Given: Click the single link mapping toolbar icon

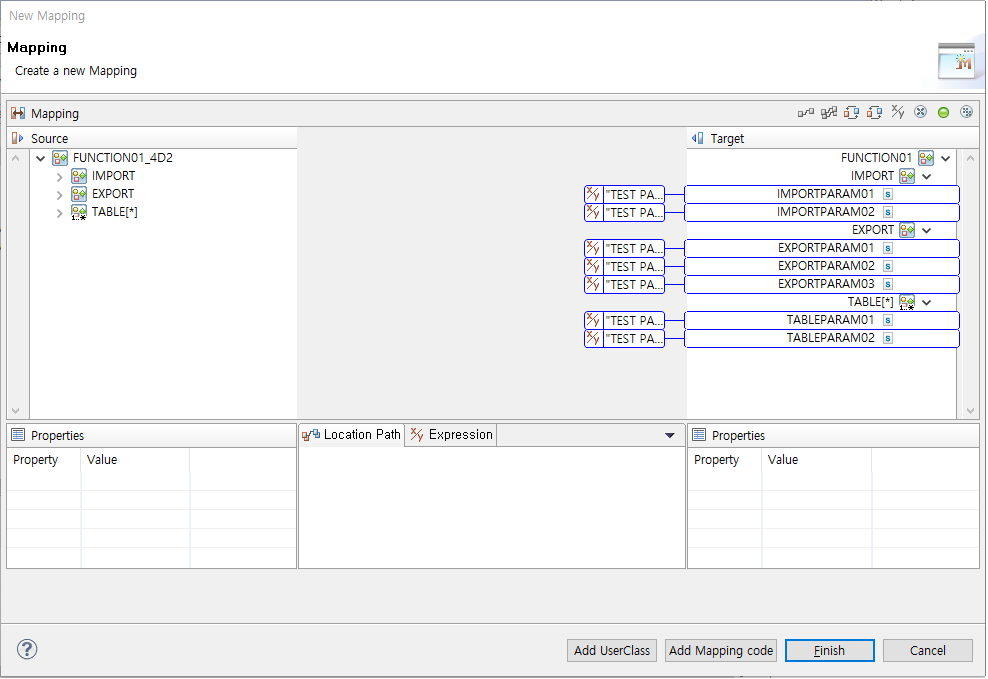Looking at the screenshot, I should (x=806, y=112).
